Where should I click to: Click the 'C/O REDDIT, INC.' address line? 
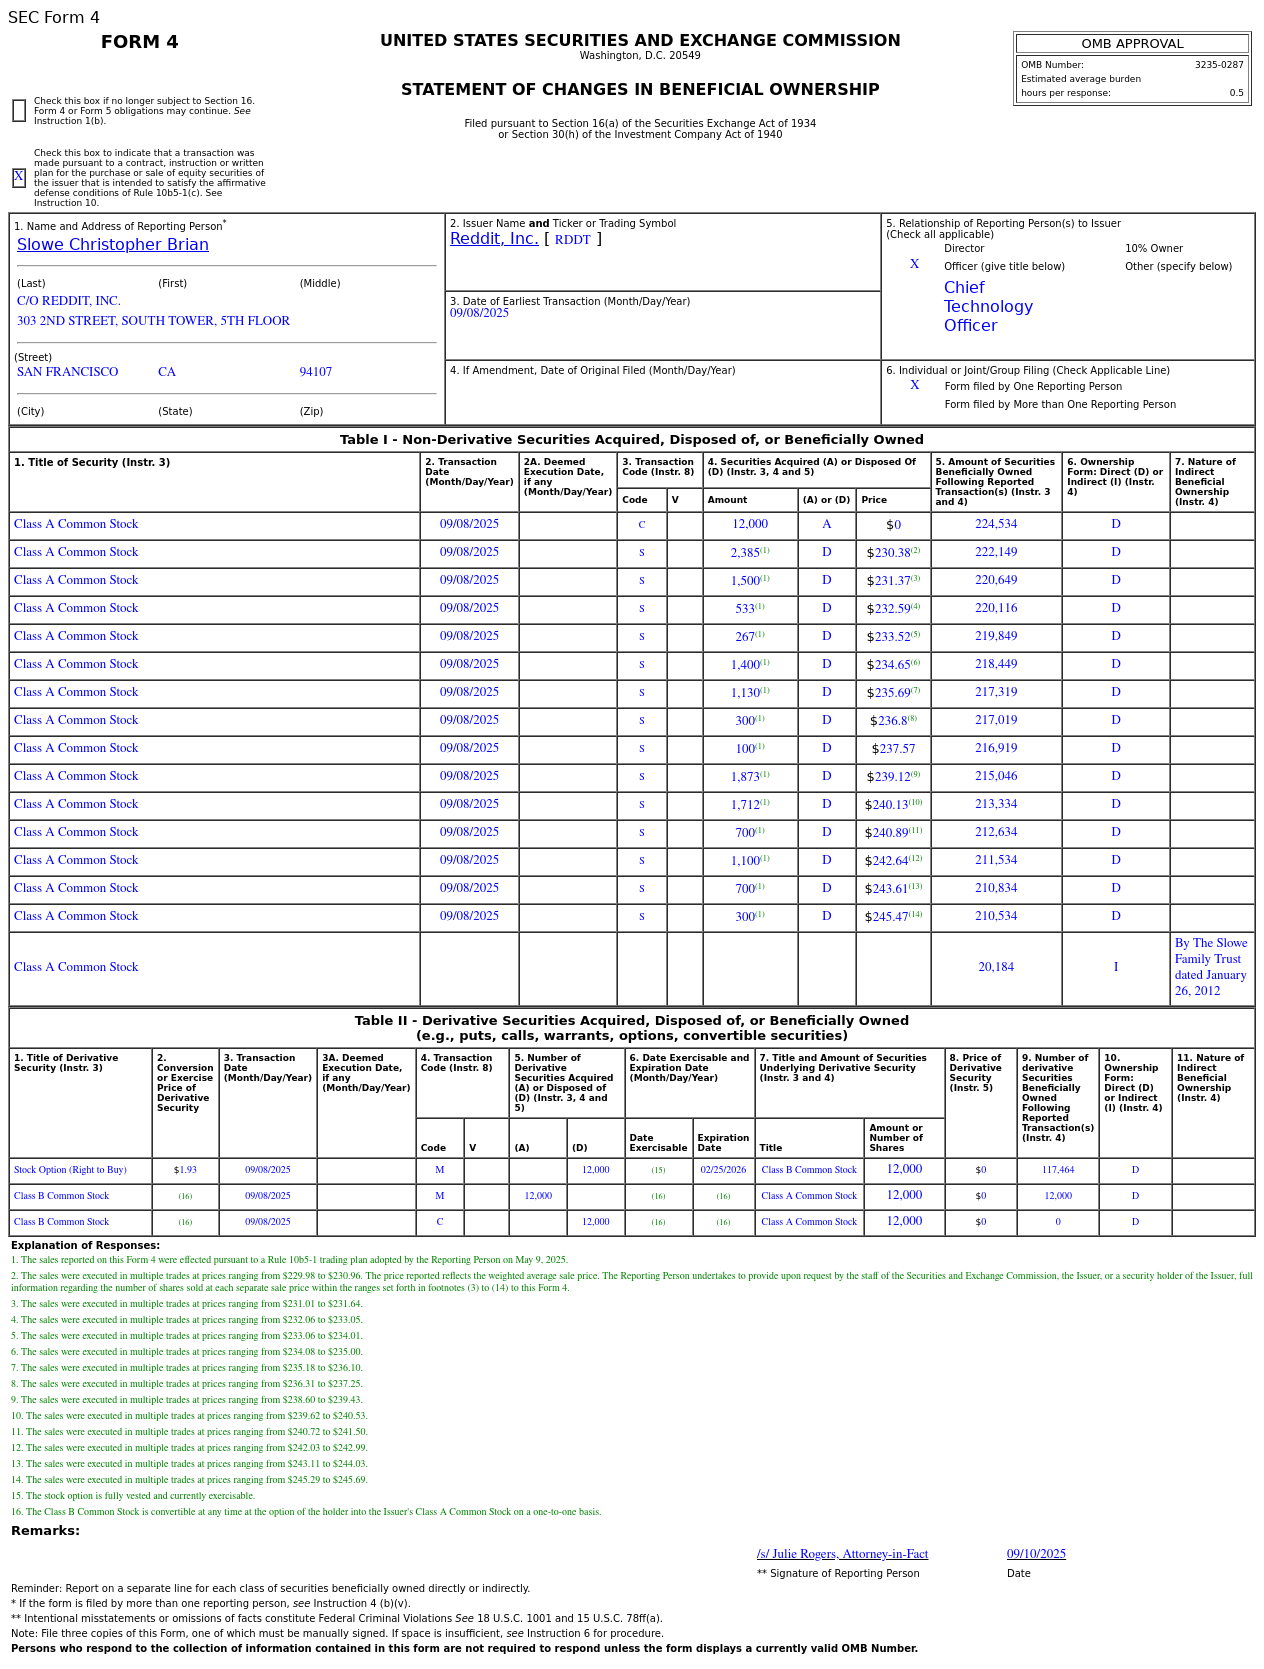pyautogui.click(x=69, y=301)
